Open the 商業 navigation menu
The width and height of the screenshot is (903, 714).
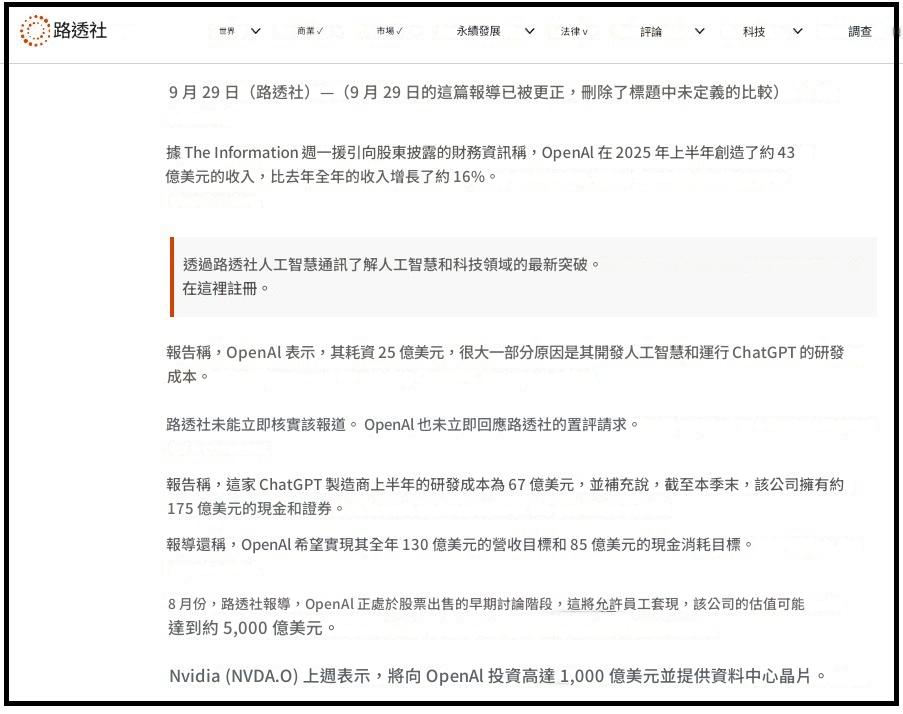[x=310, y=31]
